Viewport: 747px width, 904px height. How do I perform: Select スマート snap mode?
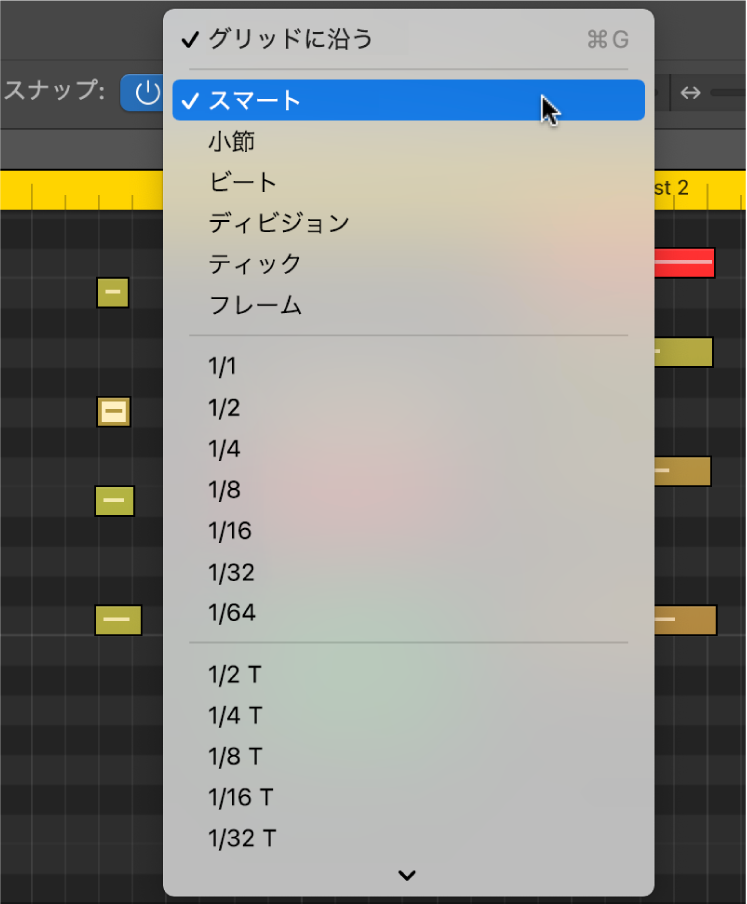click(408, 100)
